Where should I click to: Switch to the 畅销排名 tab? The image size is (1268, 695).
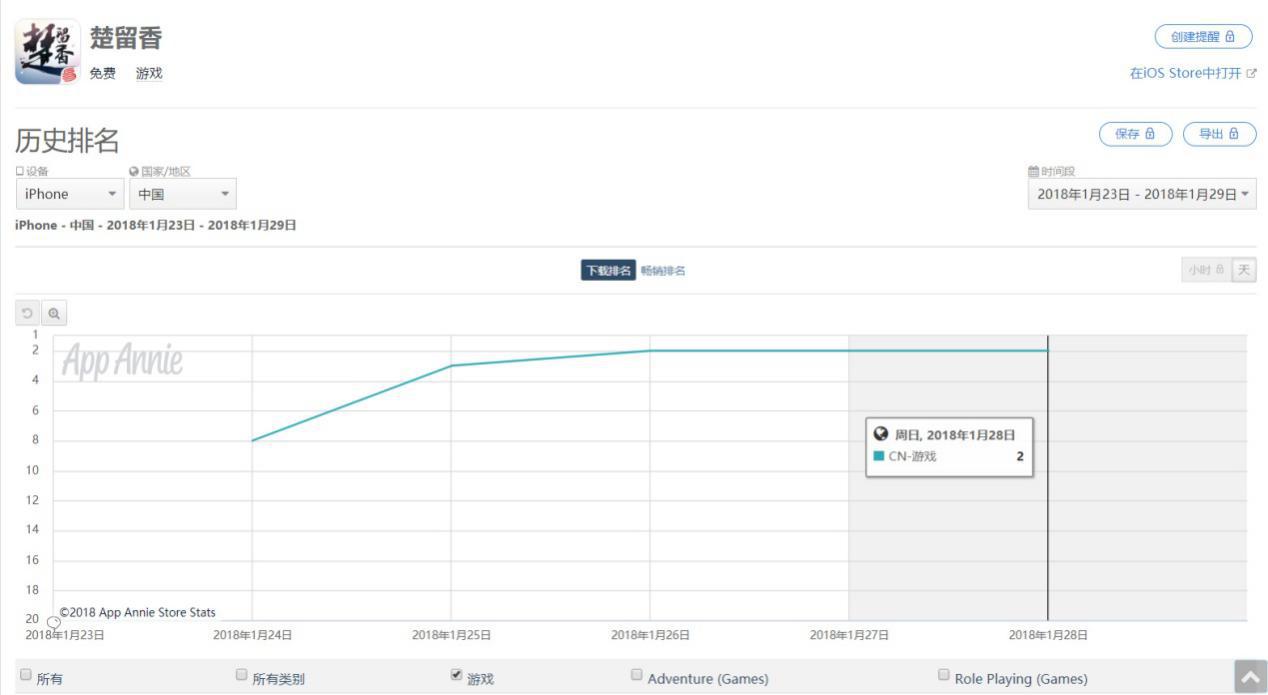pyautogui.click(x=663, y=271)
